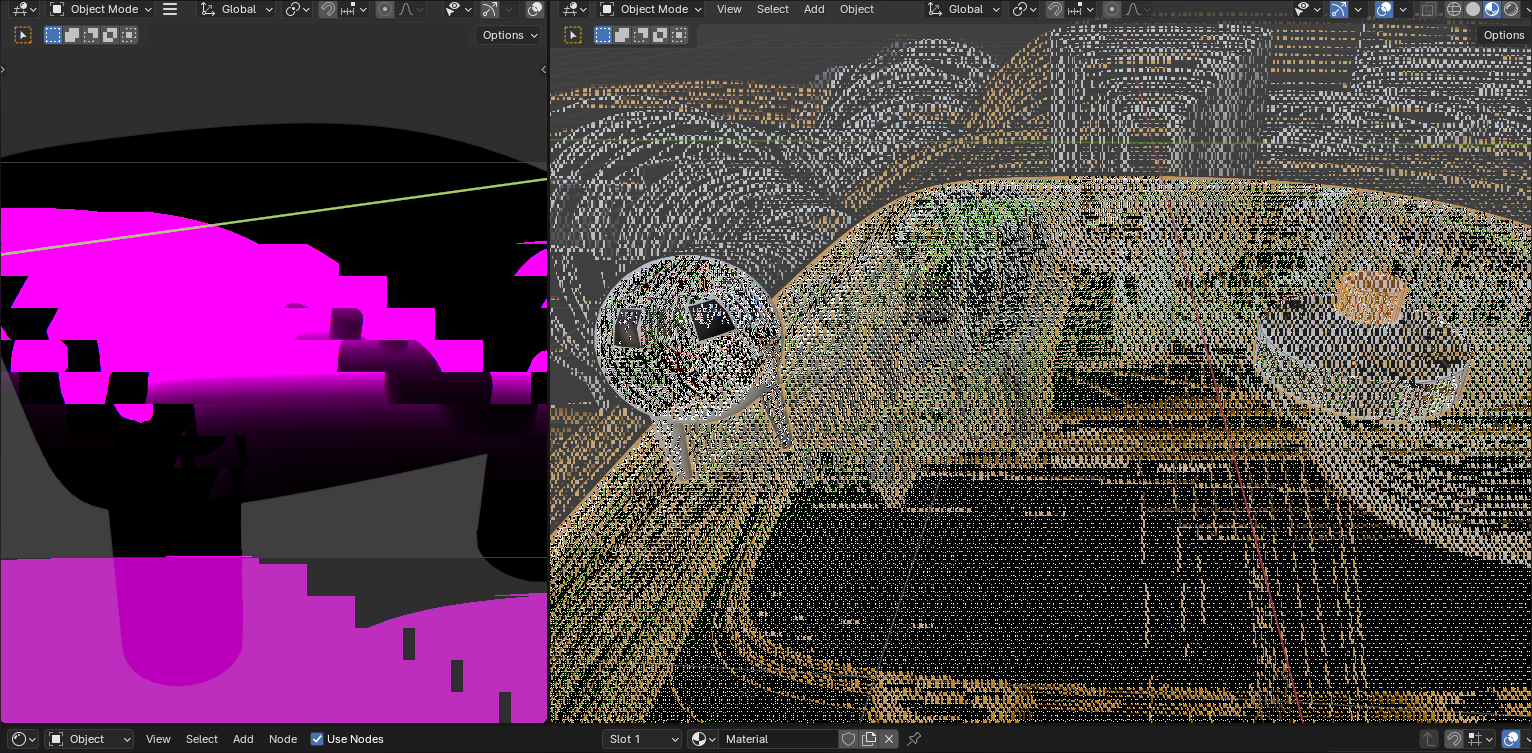This screenshot has height=753, width=1532.
Task: Open Object Mode dropdown in right viewport
Action: pyautogui.click(x=650, y=9)
